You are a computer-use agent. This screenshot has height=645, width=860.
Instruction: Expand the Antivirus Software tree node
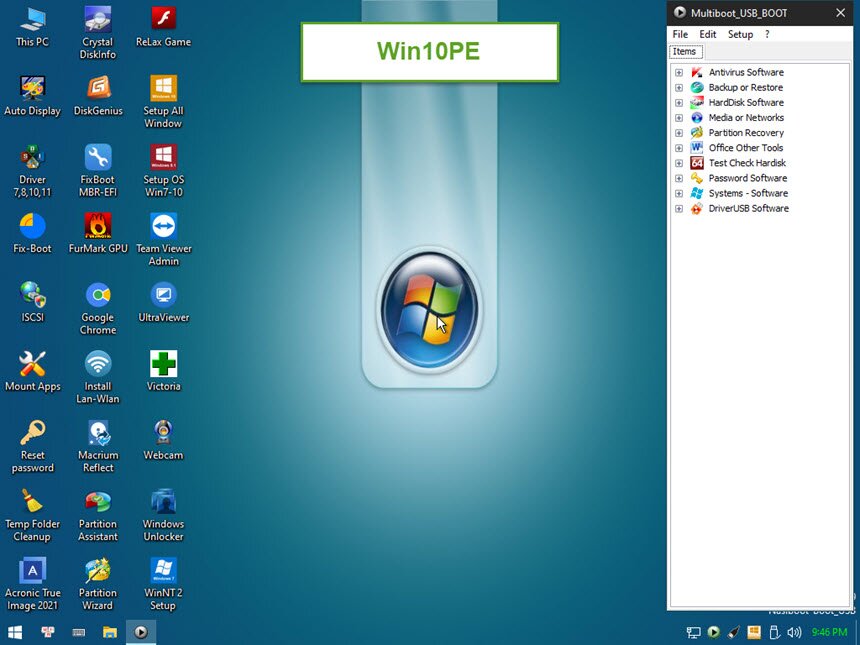coord(679,72)
